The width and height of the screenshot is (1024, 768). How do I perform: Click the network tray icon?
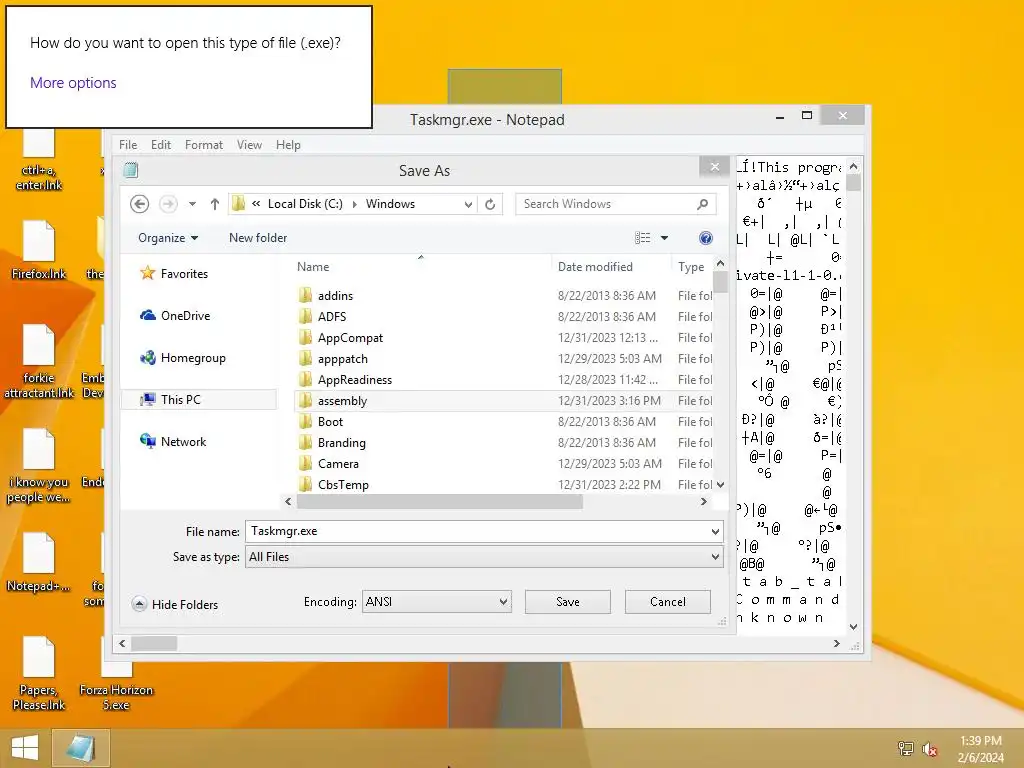906,748
